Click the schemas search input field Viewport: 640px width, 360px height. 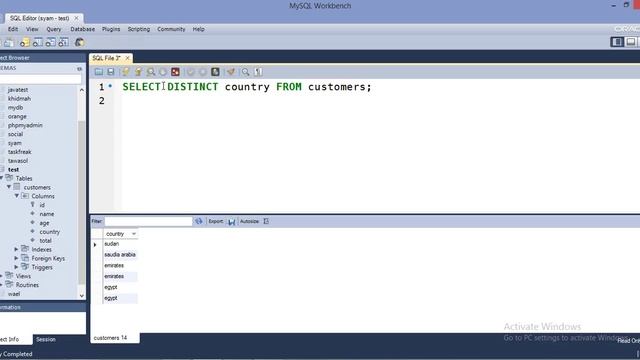pyautogui.click(x=40, y=79)
